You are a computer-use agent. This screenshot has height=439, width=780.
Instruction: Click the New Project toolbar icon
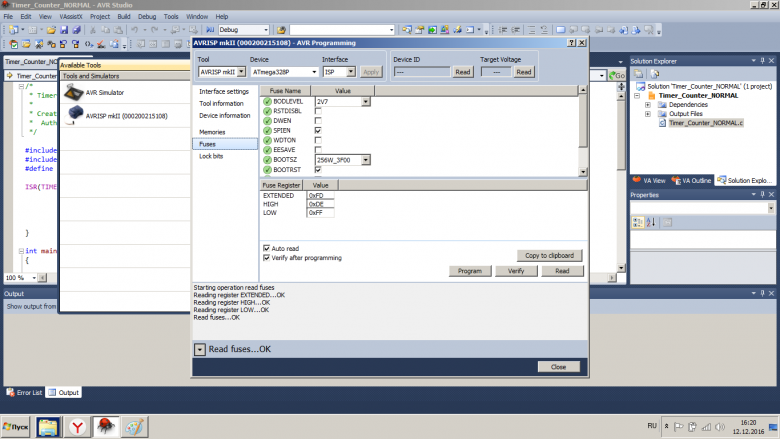pos(13,30)
